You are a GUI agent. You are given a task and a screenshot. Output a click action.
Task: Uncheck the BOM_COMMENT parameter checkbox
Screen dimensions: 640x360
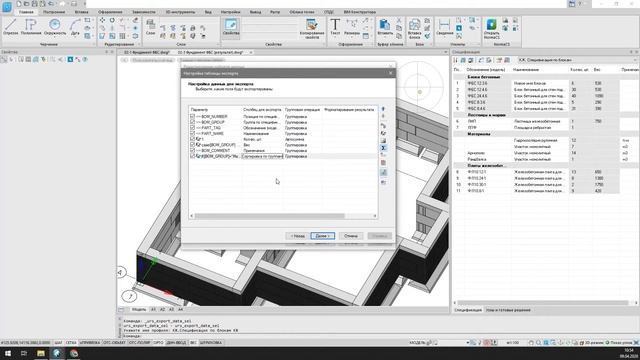pyautogui.click(x=192, y=150)
